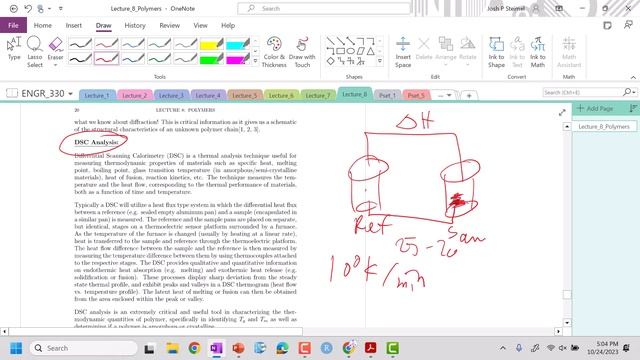Image resolution: width=640 pixels, height=360 pixels.
Task: Click Ink to Text button
Action: [x=517, y=52]
